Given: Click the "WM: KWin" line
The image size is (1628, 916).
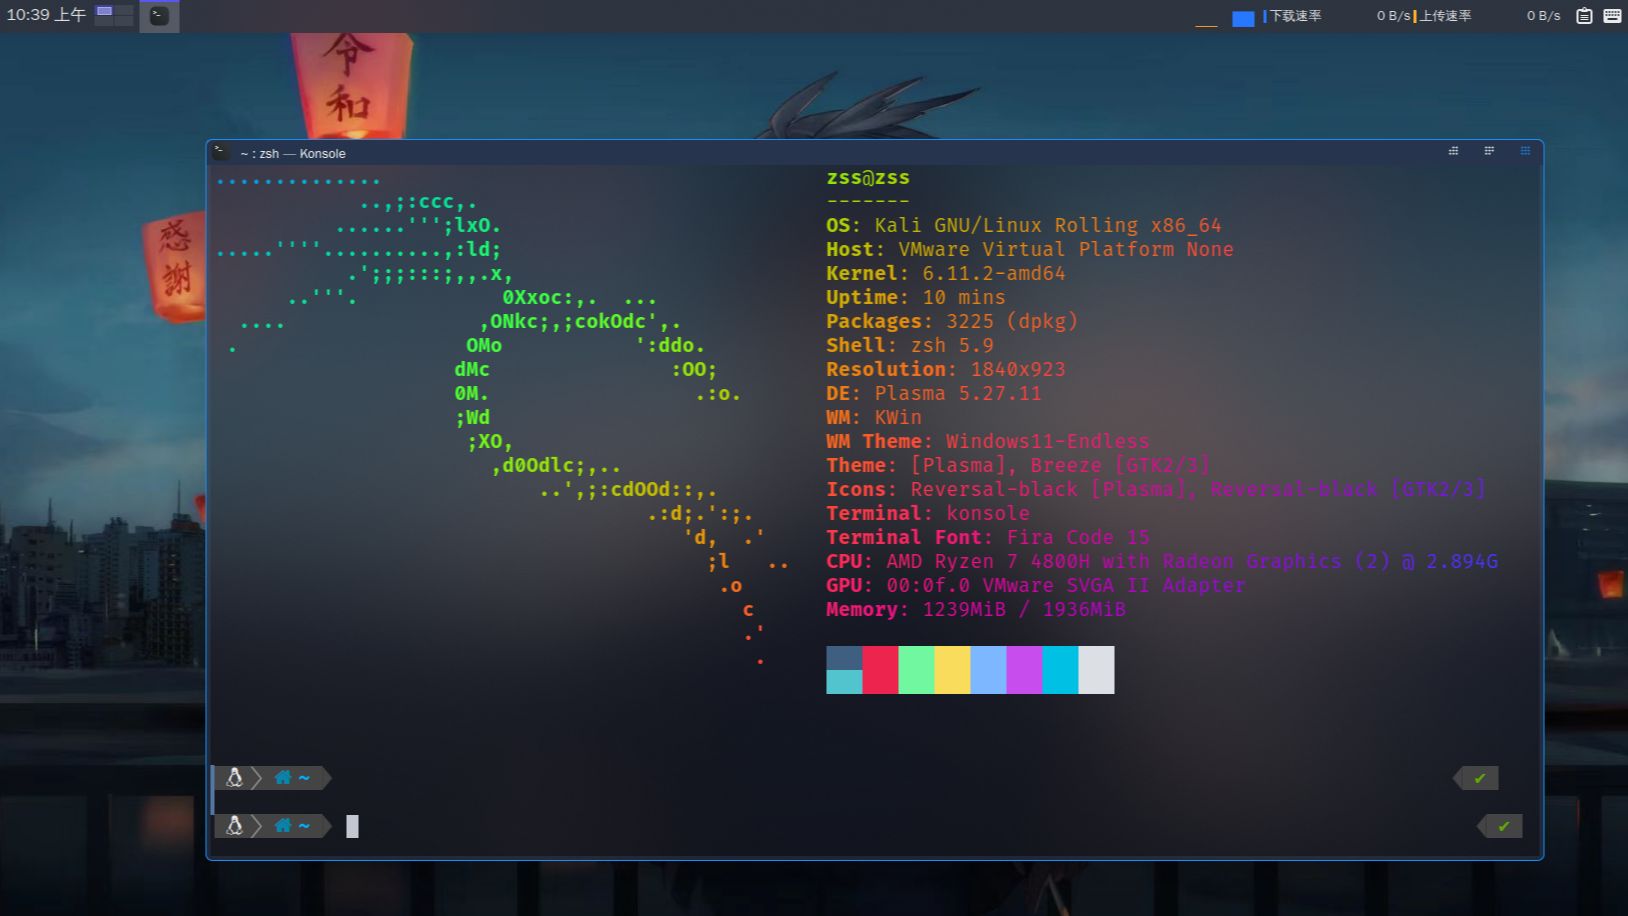Looking at the screenshot, I should (x=874, y=418).
